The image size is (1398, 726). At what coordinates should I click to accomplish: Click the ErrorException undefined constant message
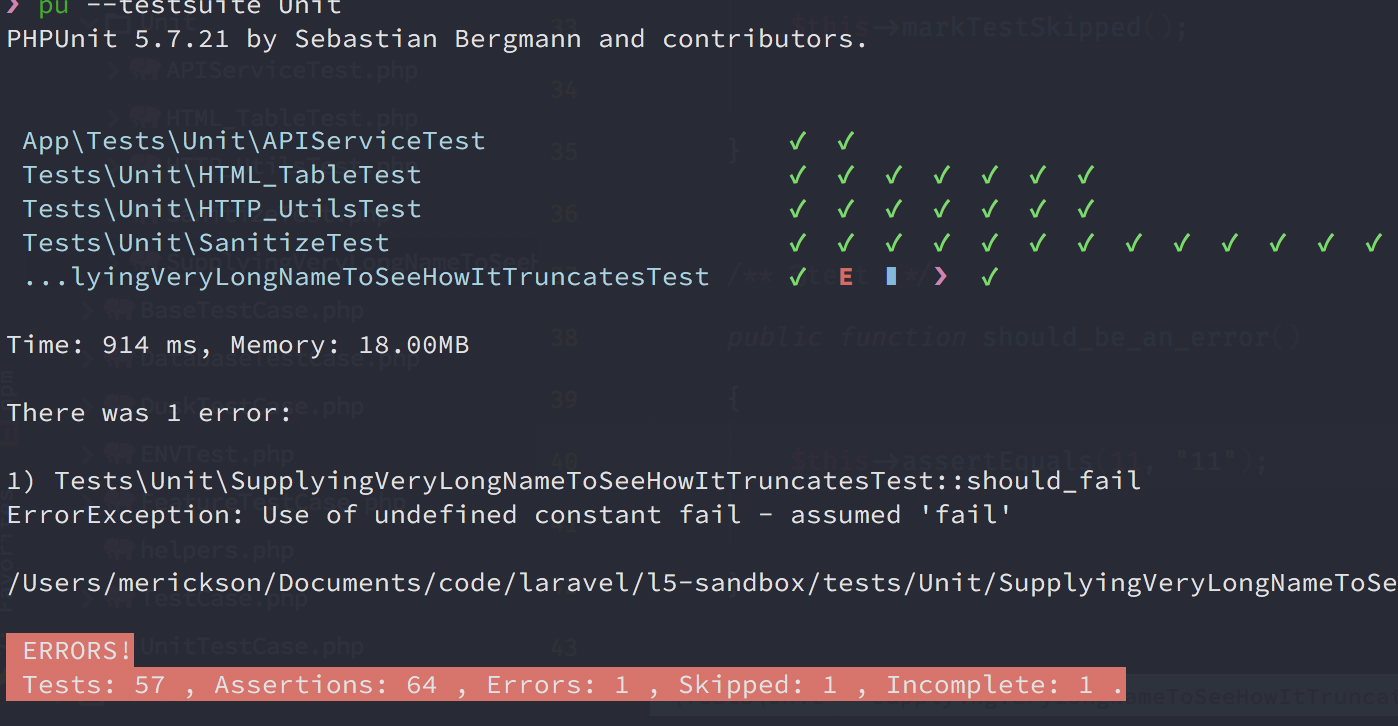(x=510, y=515)
